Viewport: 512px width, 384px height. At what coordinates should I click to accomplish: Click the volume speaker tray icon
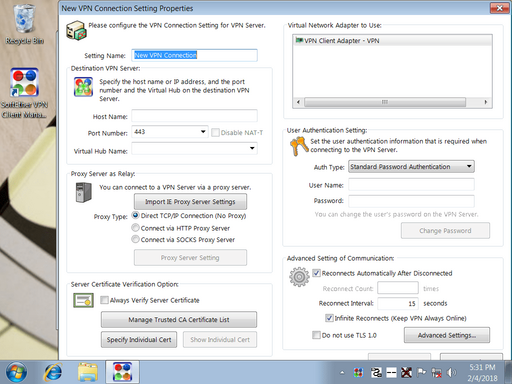point(451,372)
